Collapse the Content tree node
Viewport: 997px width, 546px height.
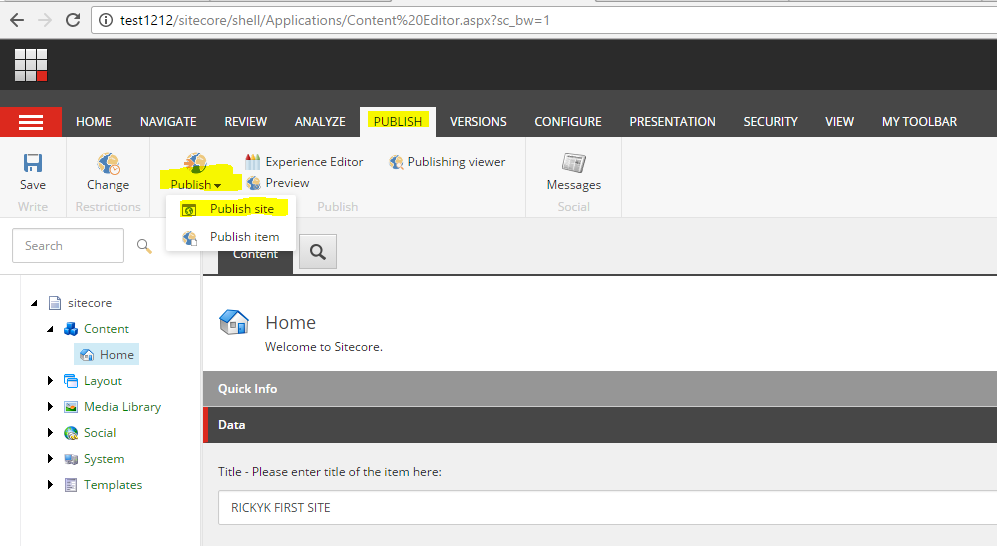[50, 329]
